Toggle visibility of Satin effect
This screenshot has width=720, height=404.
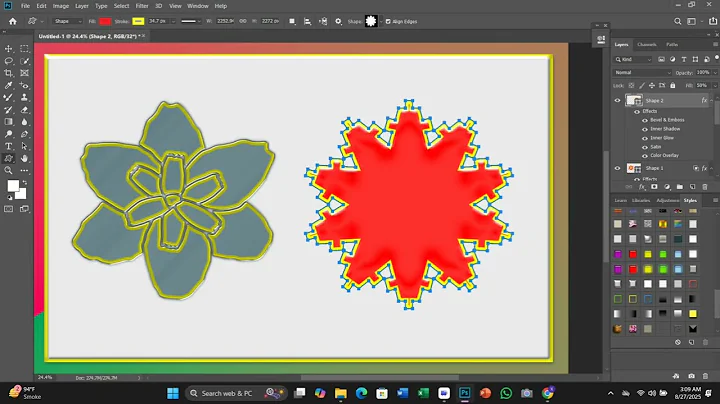(x=645, y=147)
